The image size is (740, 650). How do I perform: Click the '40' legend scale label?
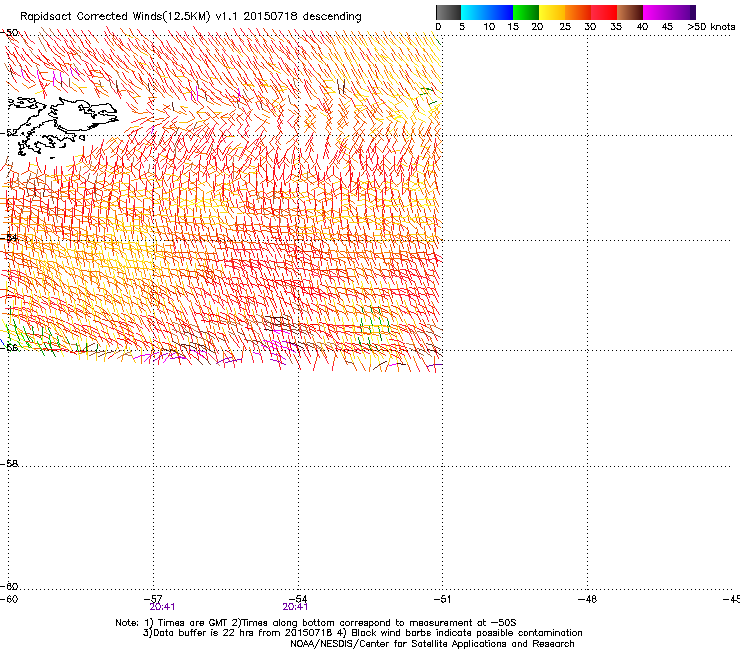642,27
